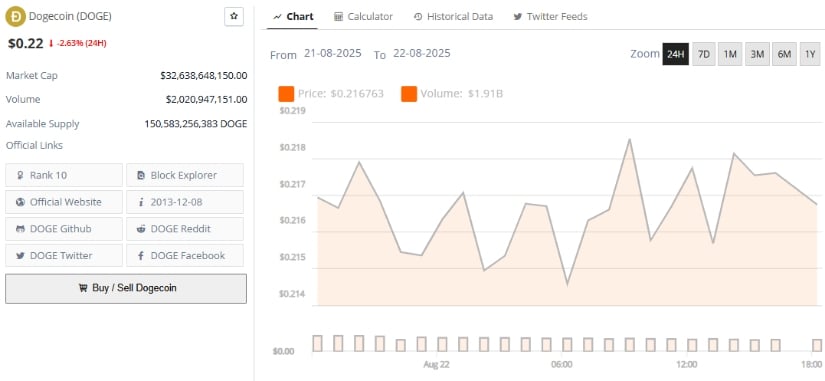The image size is (825, 381).
Task: Click the Facebook icon
Action: click(140, 256)
